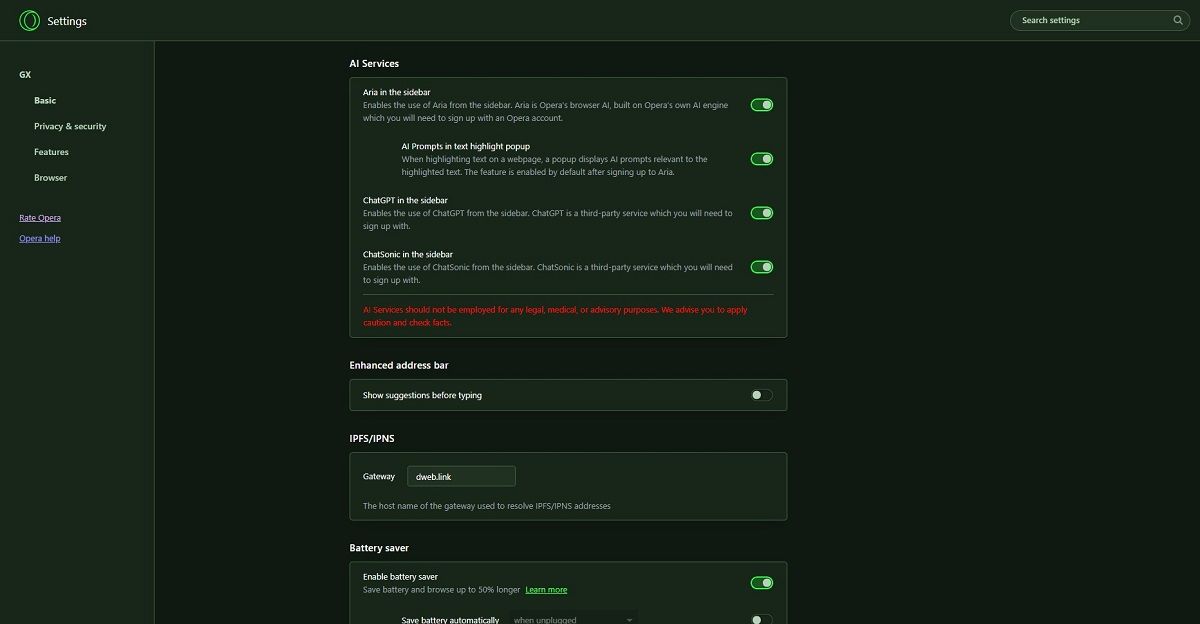Screen dimensions: 1200x624
Task: Click the Opera GX logo in the header
Action: (28, 20)
